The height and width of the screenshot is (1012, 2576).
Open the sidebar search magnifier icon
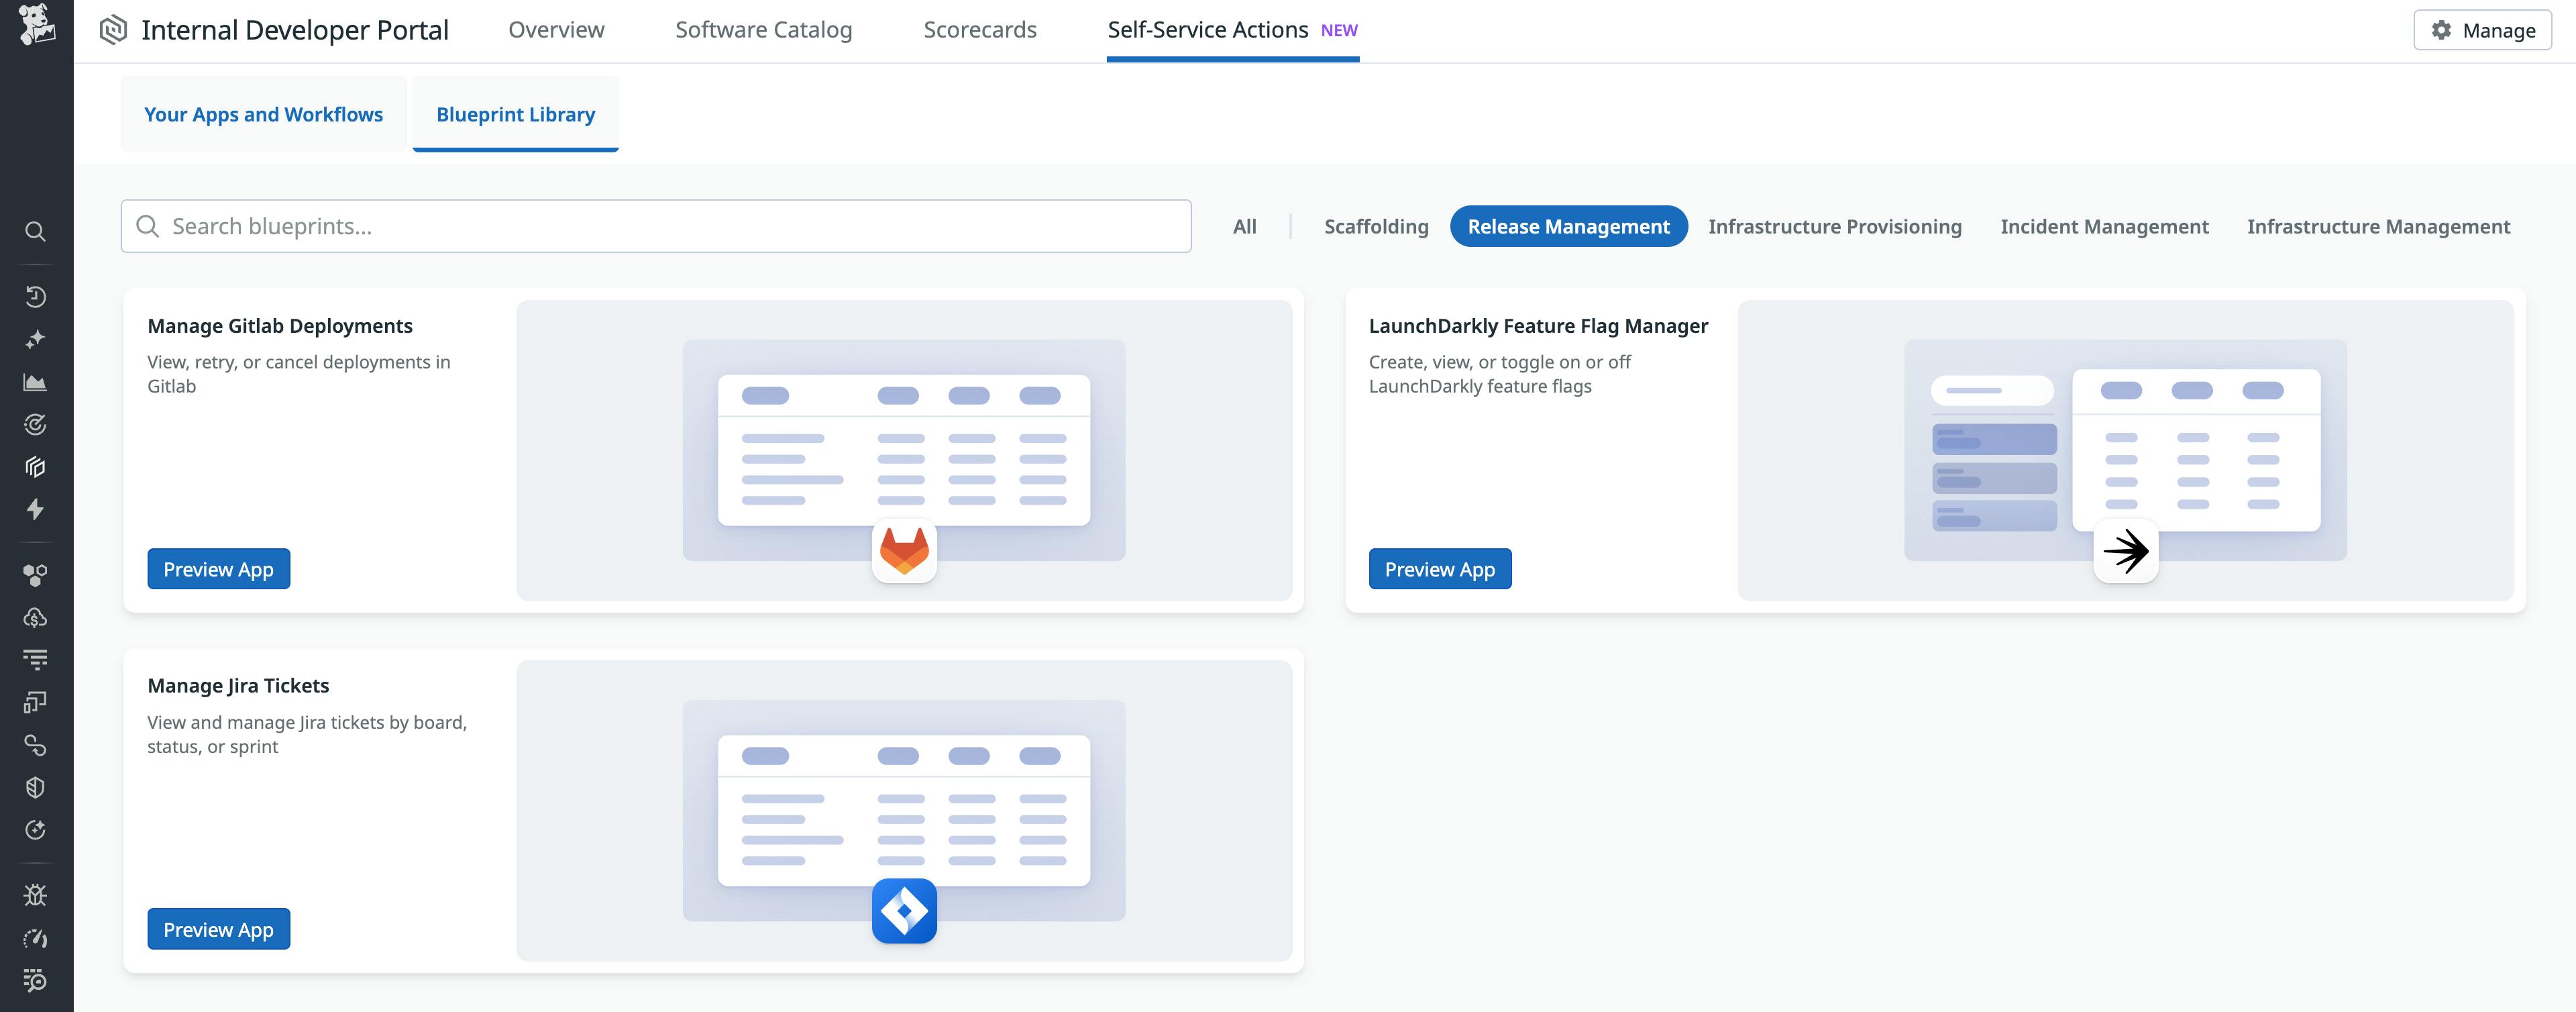click(x=36, y=231)
